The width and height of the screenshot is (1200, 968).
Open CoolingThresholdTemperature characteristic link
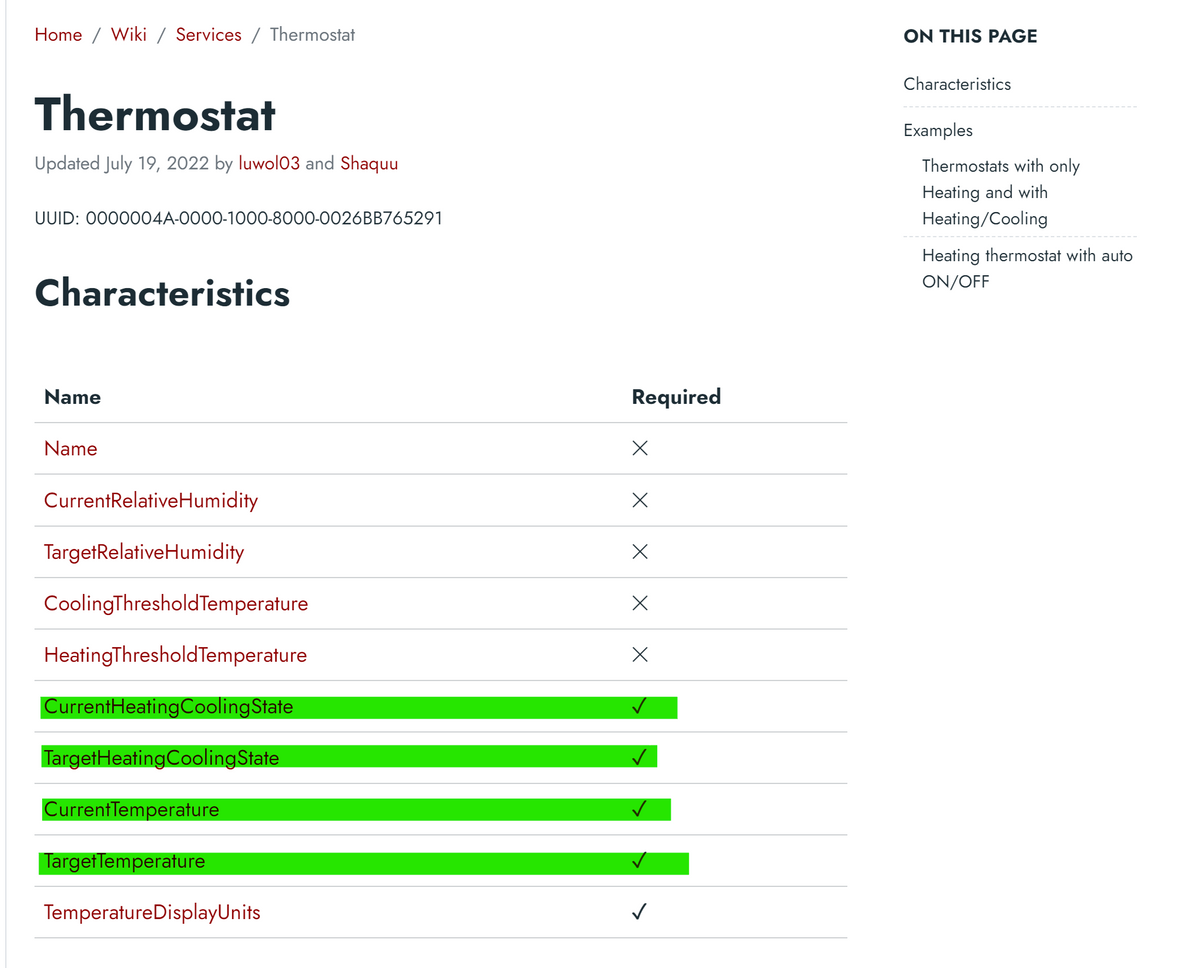click(x=176, y=604)
